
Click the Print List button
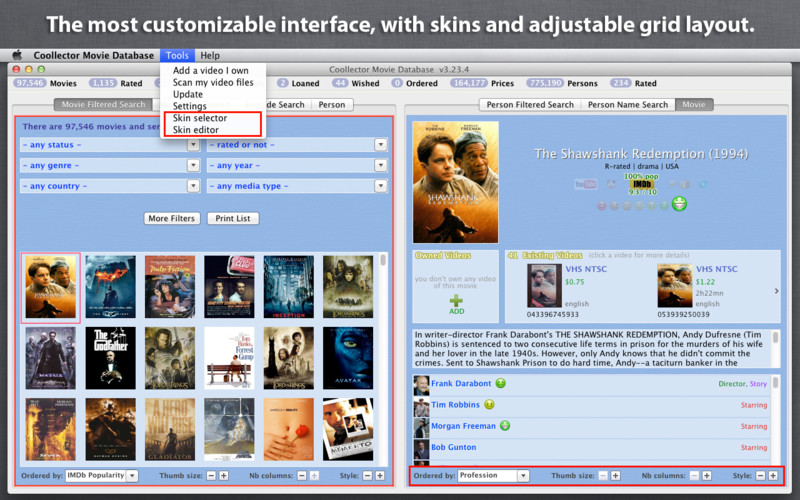pos(233,218)
